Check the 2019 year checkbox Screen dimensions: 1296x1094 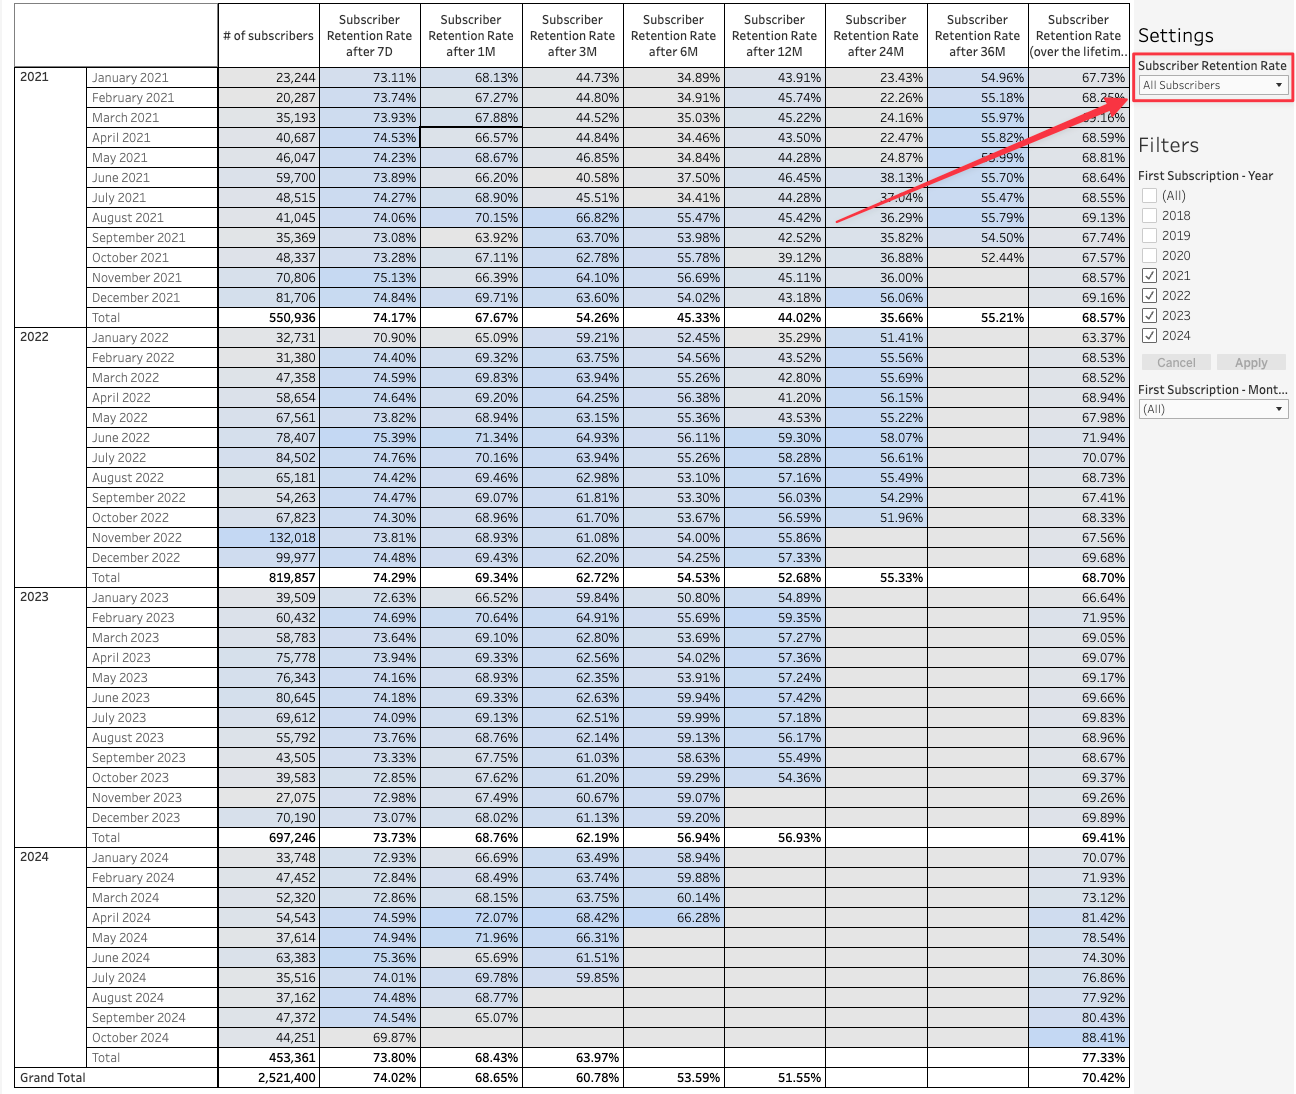[1150, 236]
